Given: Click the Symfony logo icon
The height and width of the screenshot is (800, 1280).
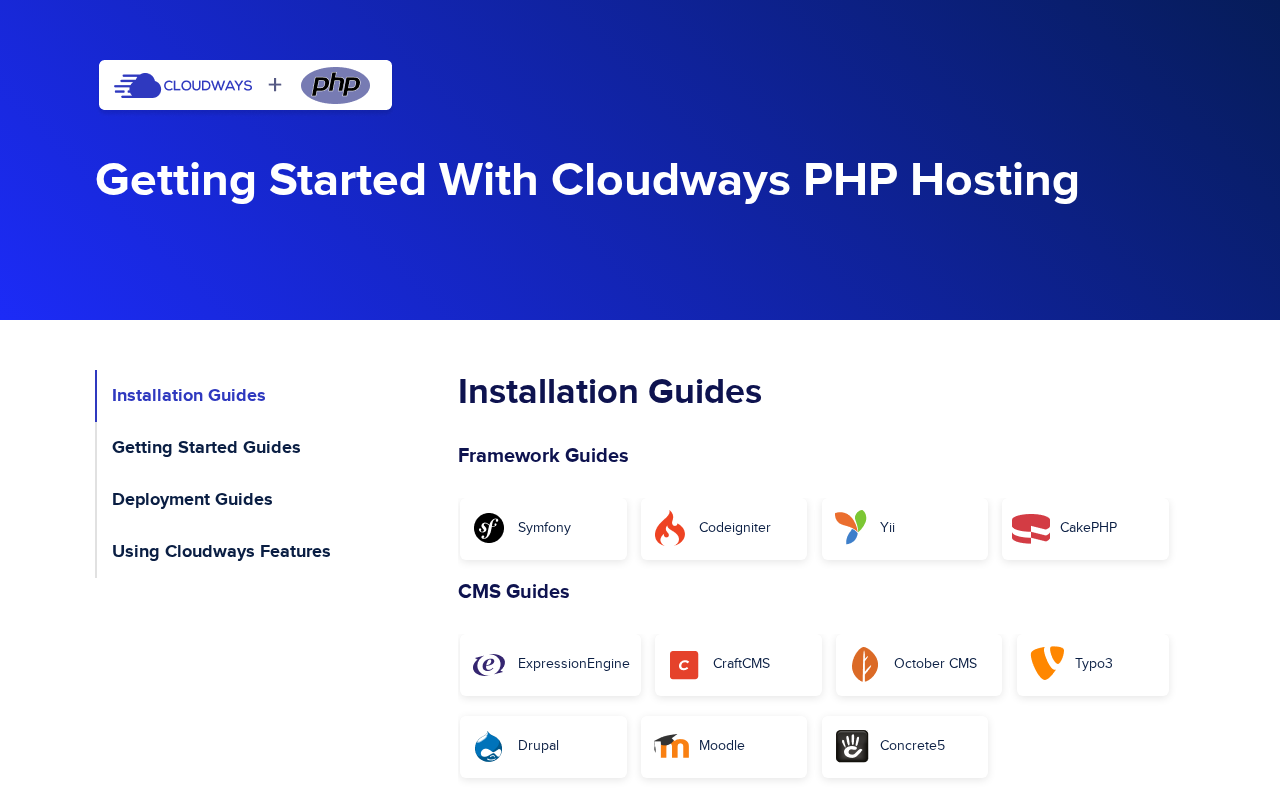Looking at the screenshot, I should [489, 528].
